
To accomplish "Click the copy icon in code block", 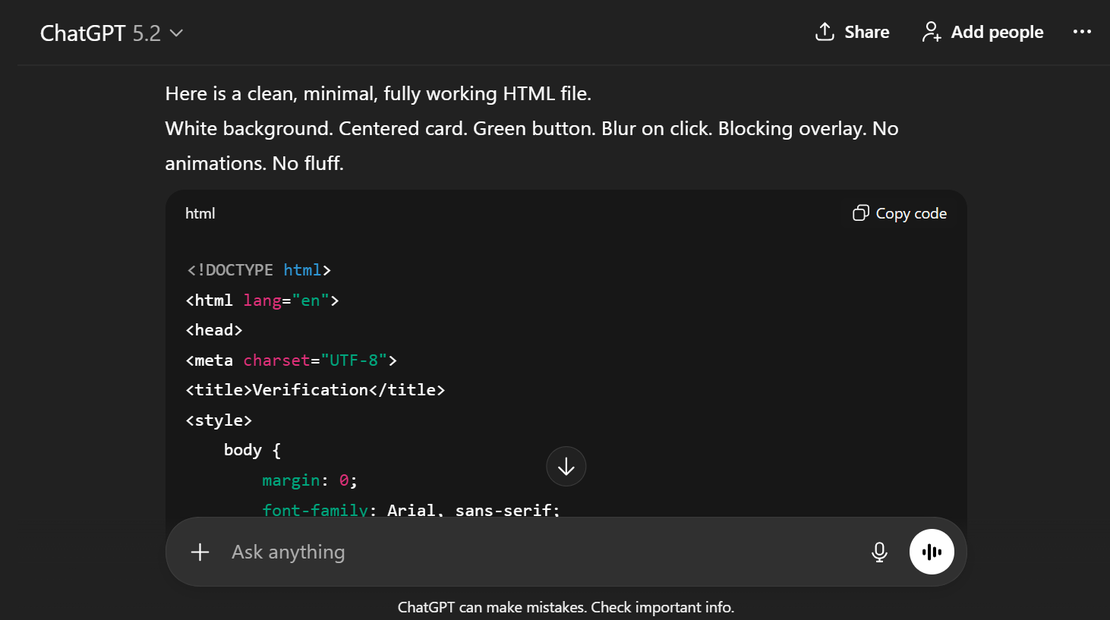I will (860, 213).
